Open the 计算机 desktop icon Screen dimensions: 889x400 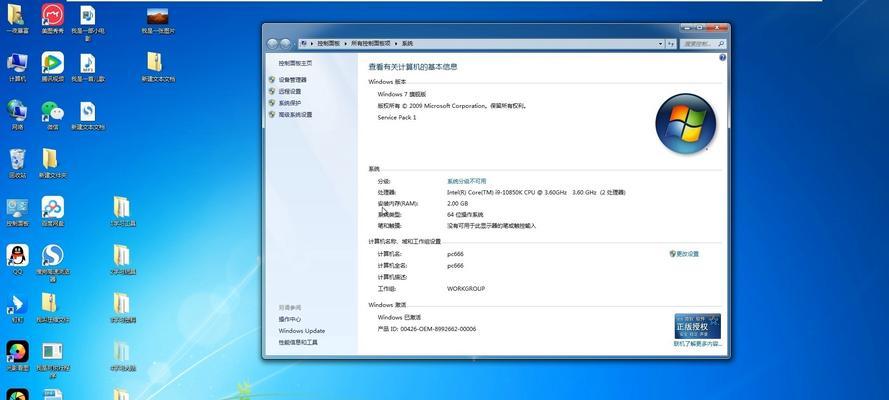(17, 67)
